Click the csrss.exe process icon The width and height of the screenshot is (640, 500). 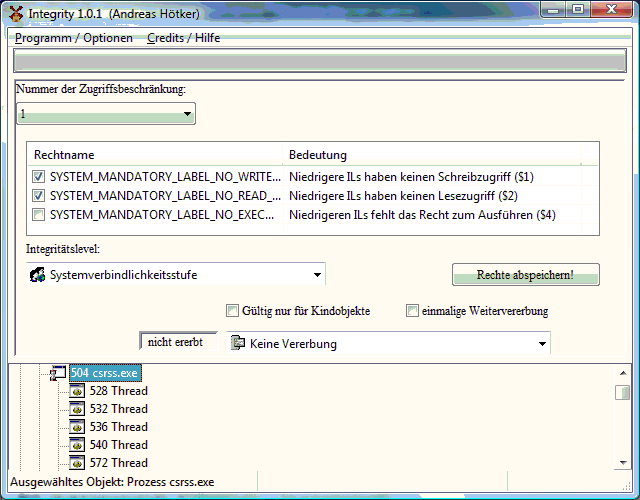pyautogui.click(x=58, y=373)
